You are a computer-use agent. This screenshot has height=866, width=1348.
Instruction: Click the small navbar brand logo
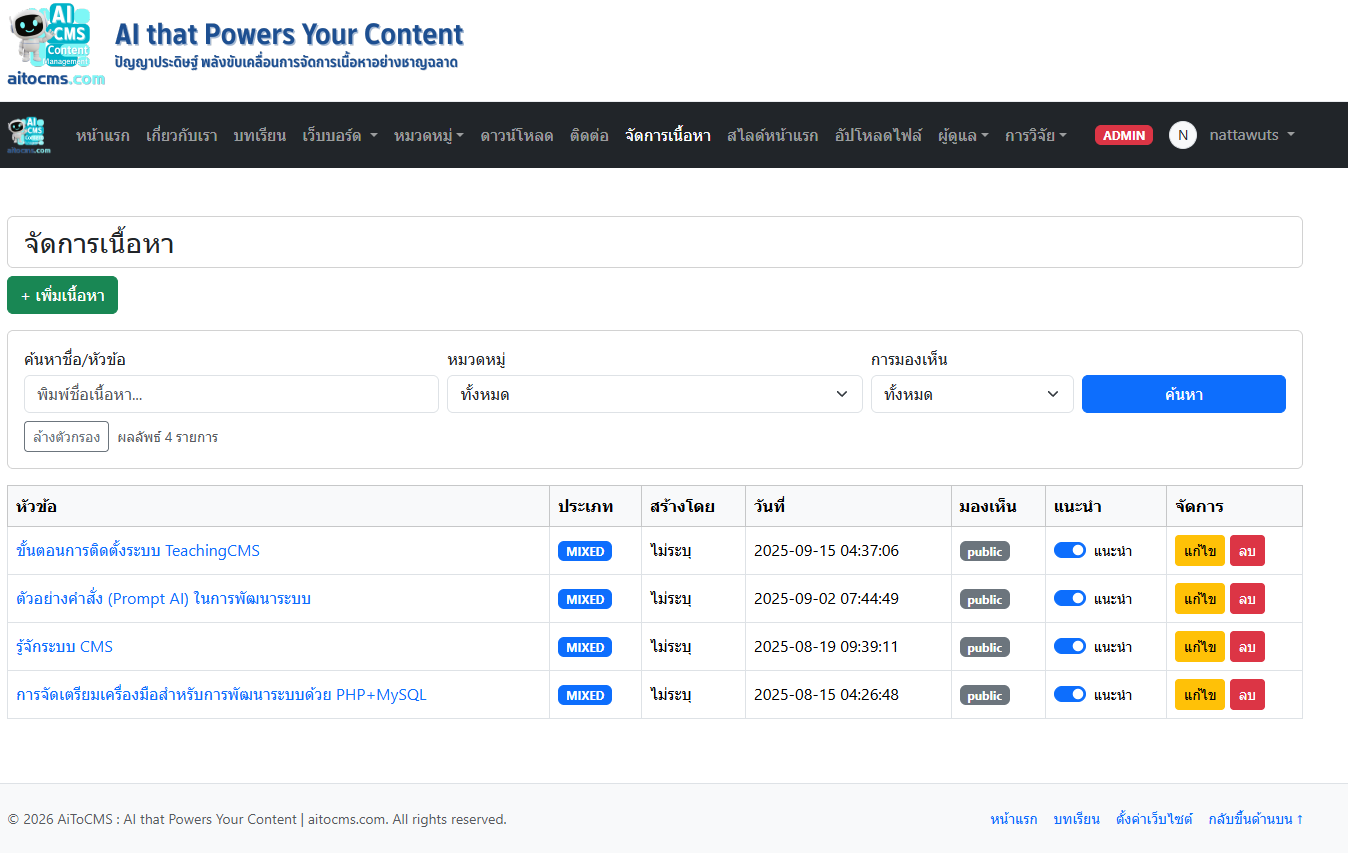tap(26, 135)
